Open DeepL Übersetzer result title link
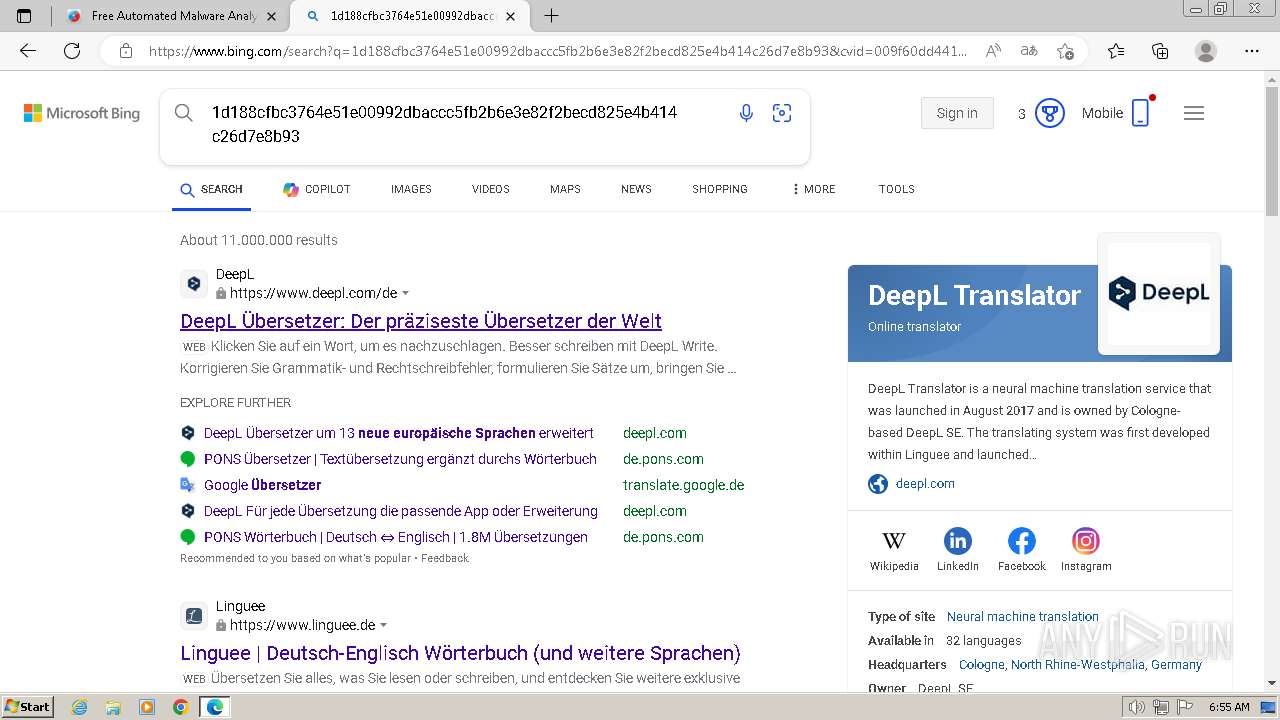The width and height of the screenshot is (1280, 720). (421, 321)
